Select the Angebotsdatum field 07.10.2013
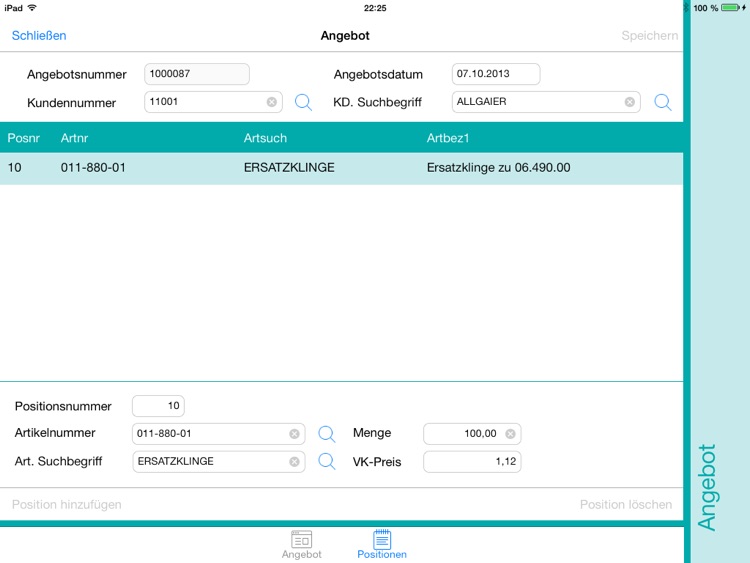Screen dimensions: 750x563 [x=496, y=74]
